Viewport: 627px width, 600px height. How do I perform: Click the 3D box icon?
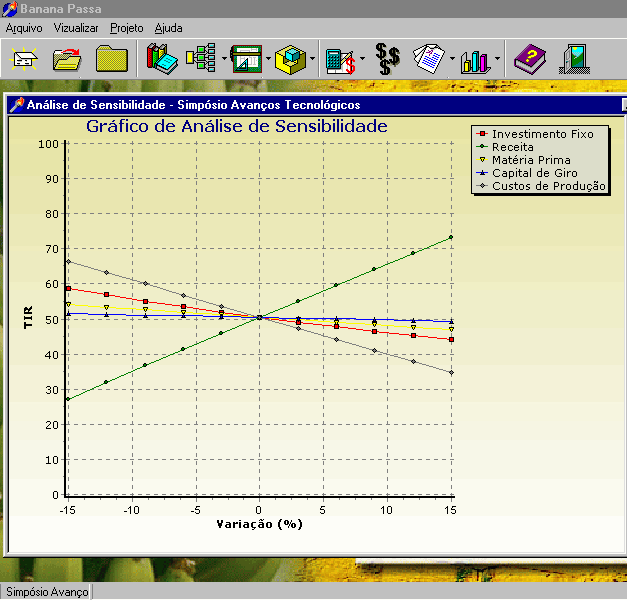(291, 60)
